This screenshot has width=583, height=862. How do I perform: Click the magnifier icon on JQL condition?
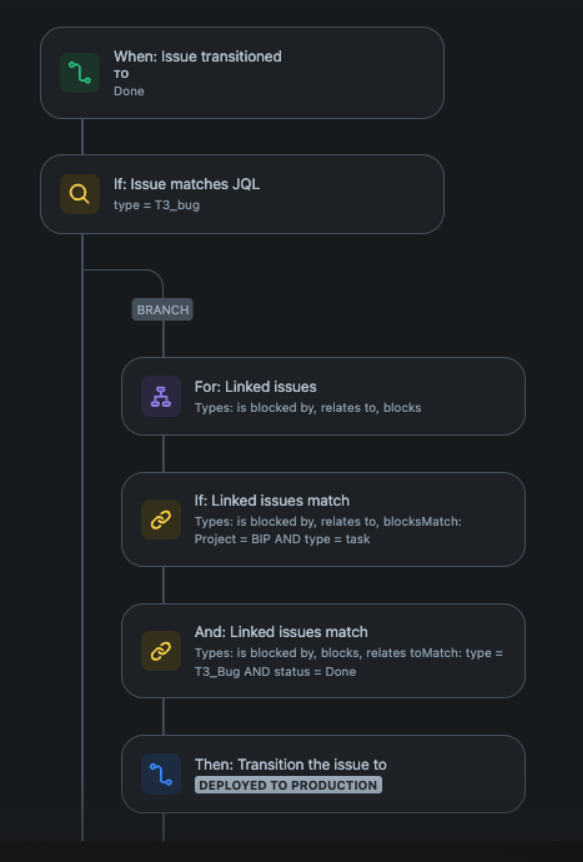click(x=80, y=194)
